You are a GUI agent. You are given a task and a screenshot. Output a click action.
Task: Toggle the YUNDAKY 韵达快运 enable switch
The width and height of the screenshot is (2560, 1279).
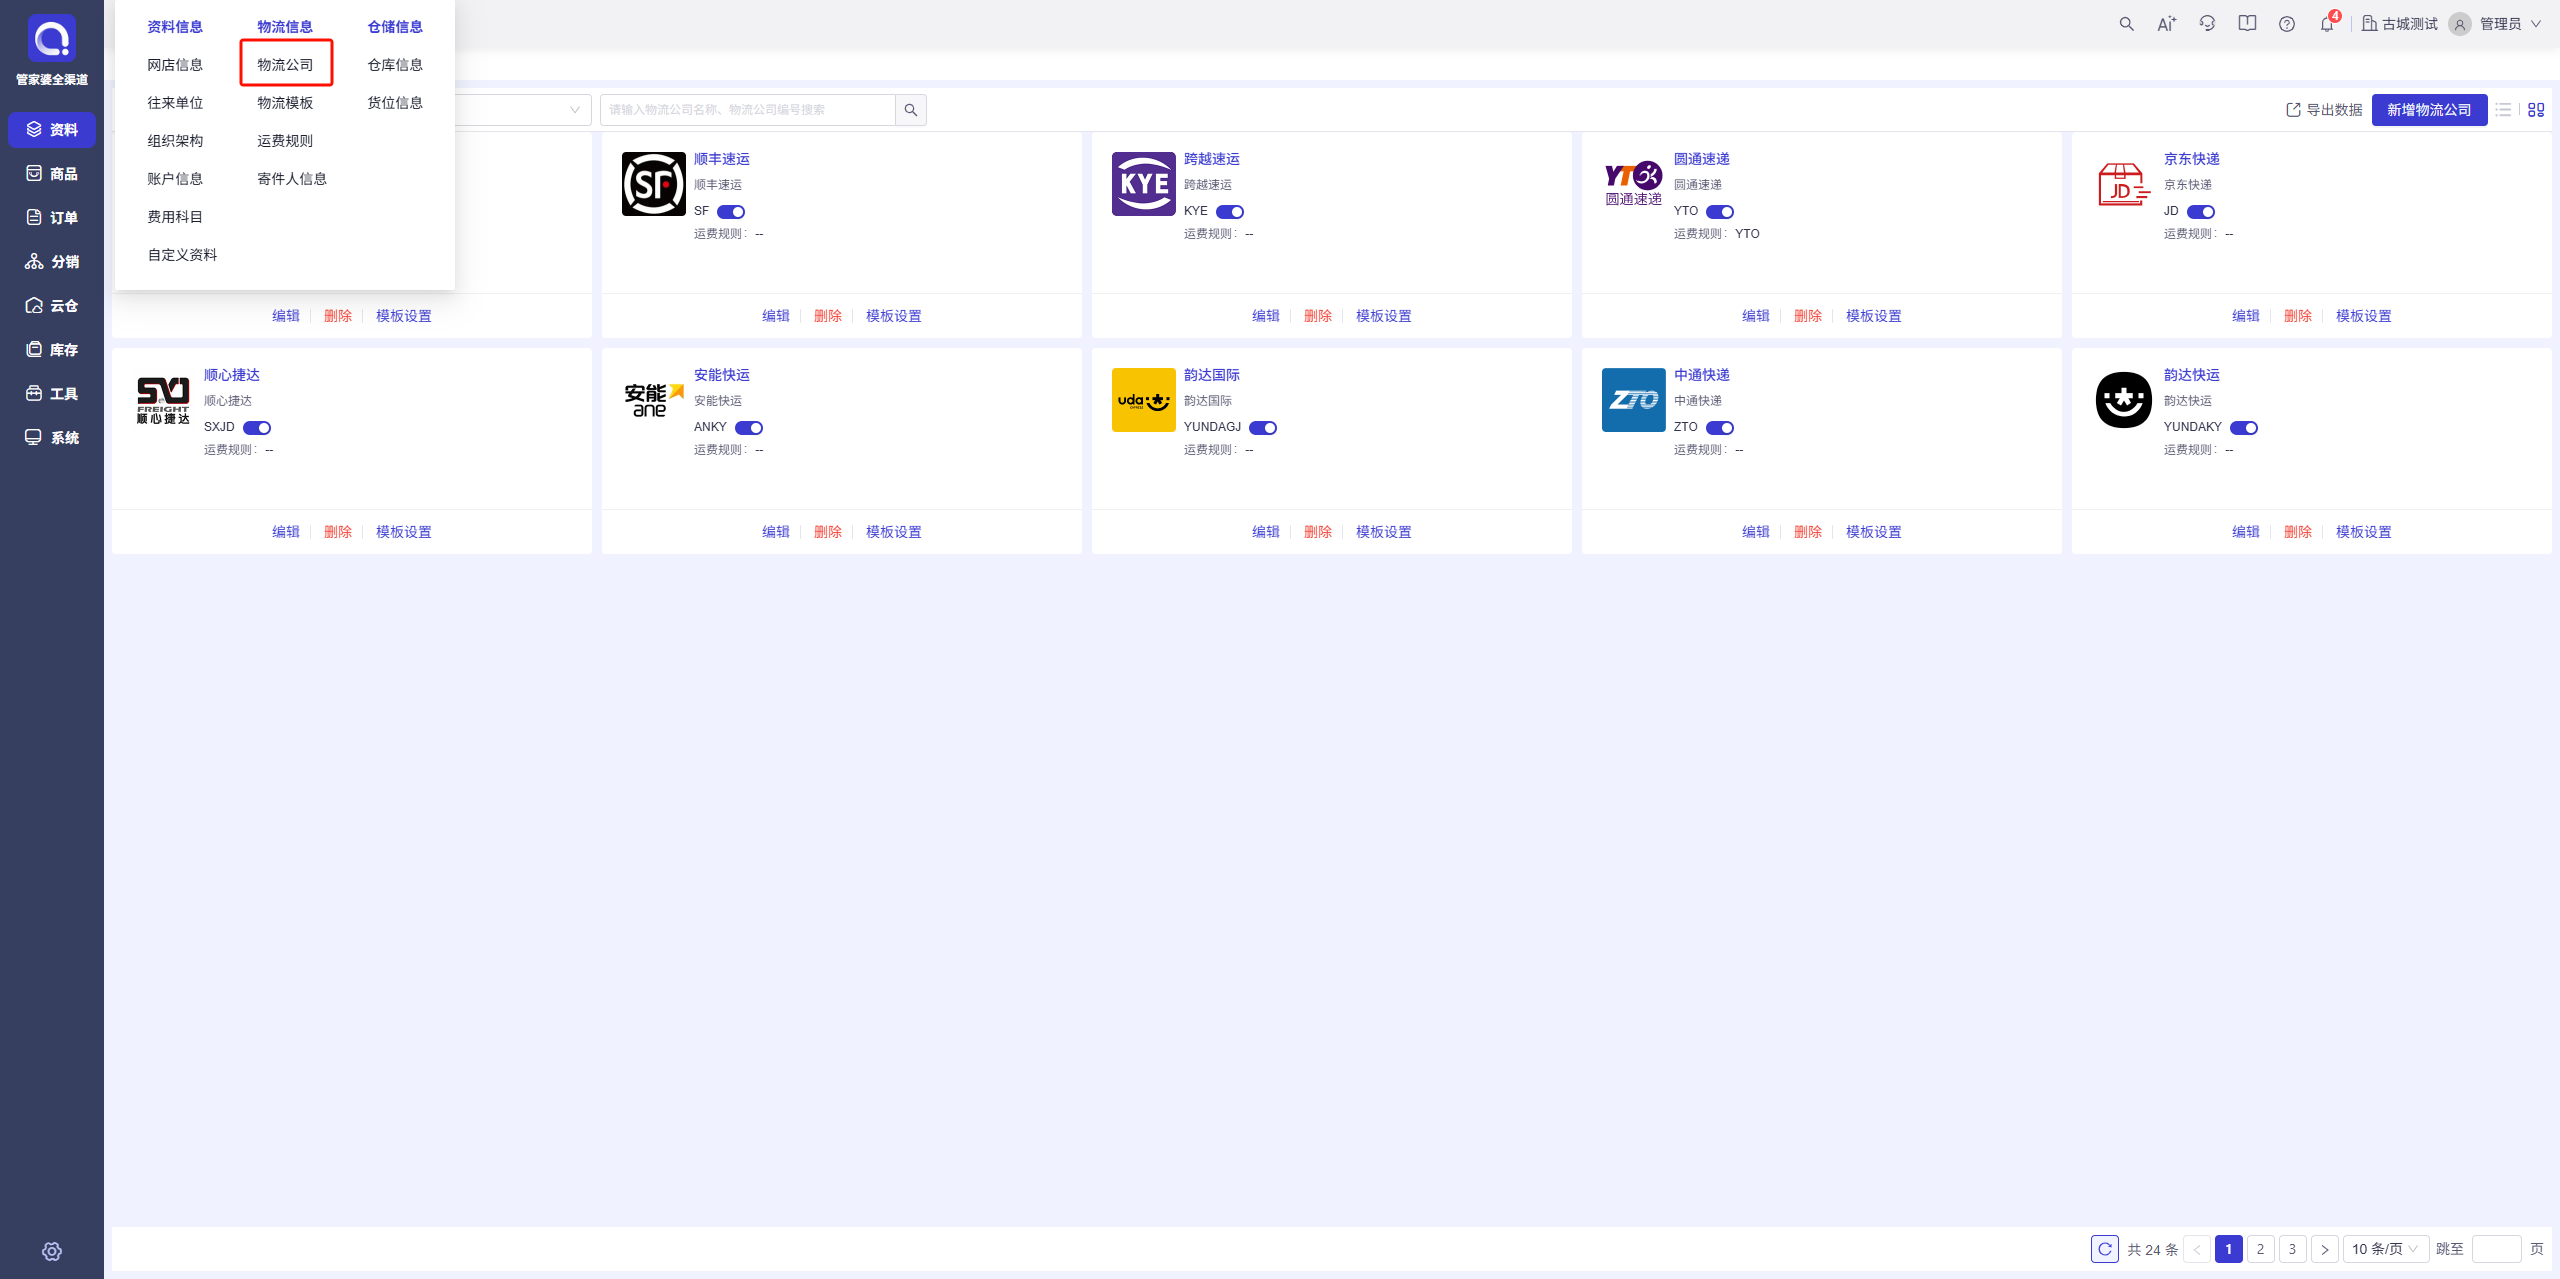pyautogui.click(x=2244, y=428)
